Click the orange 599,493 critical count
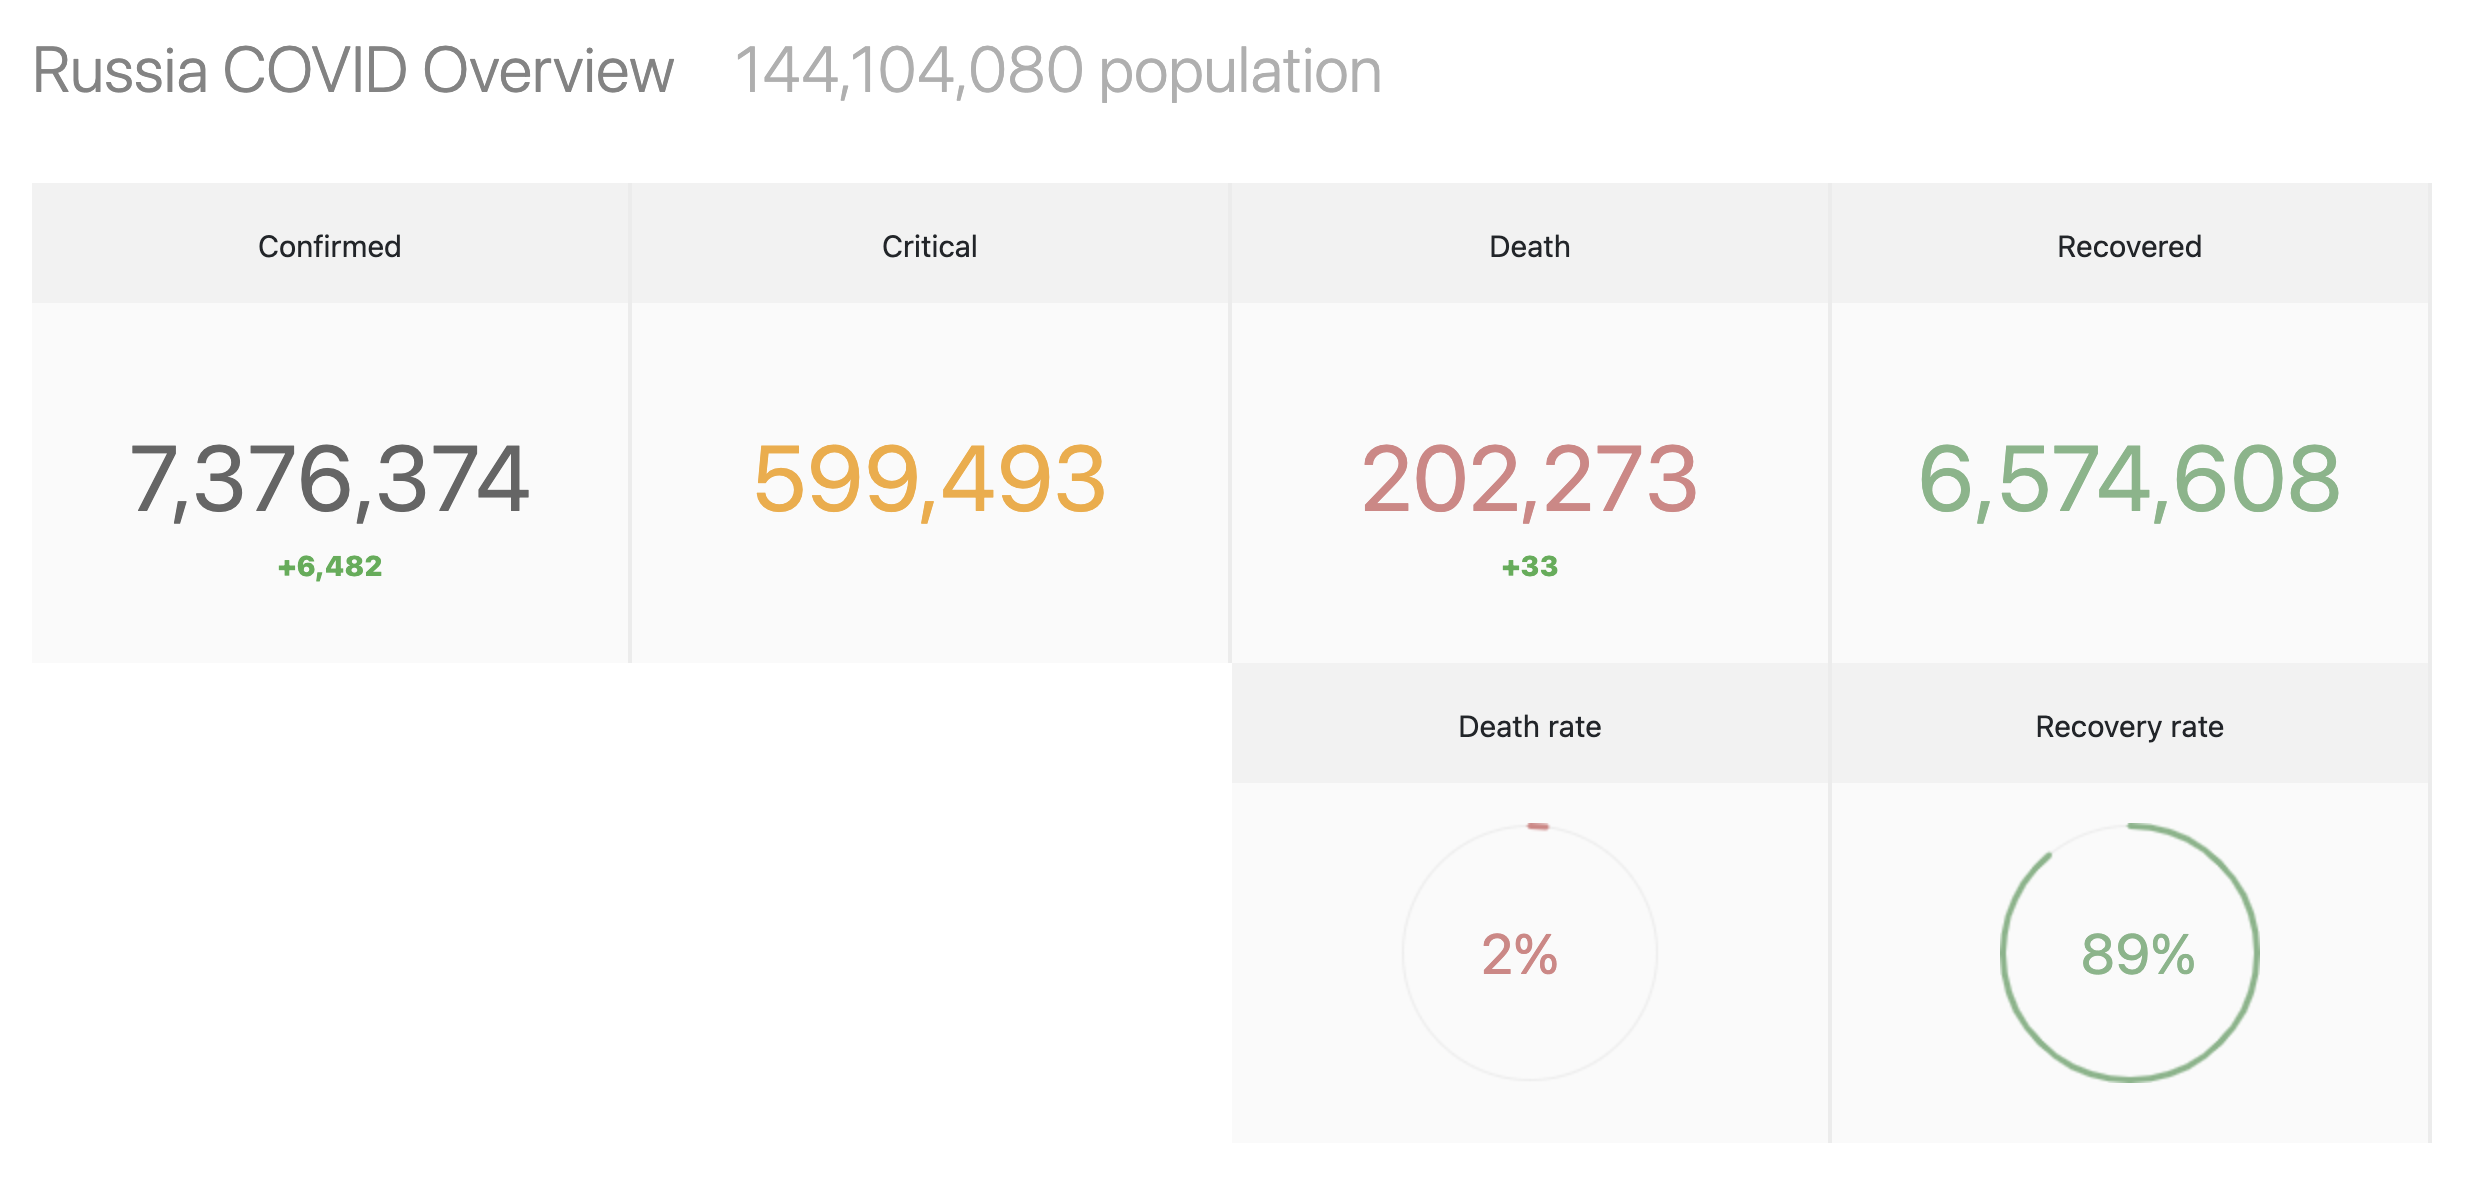2466x1180 pixels. [x=929, y=480]
